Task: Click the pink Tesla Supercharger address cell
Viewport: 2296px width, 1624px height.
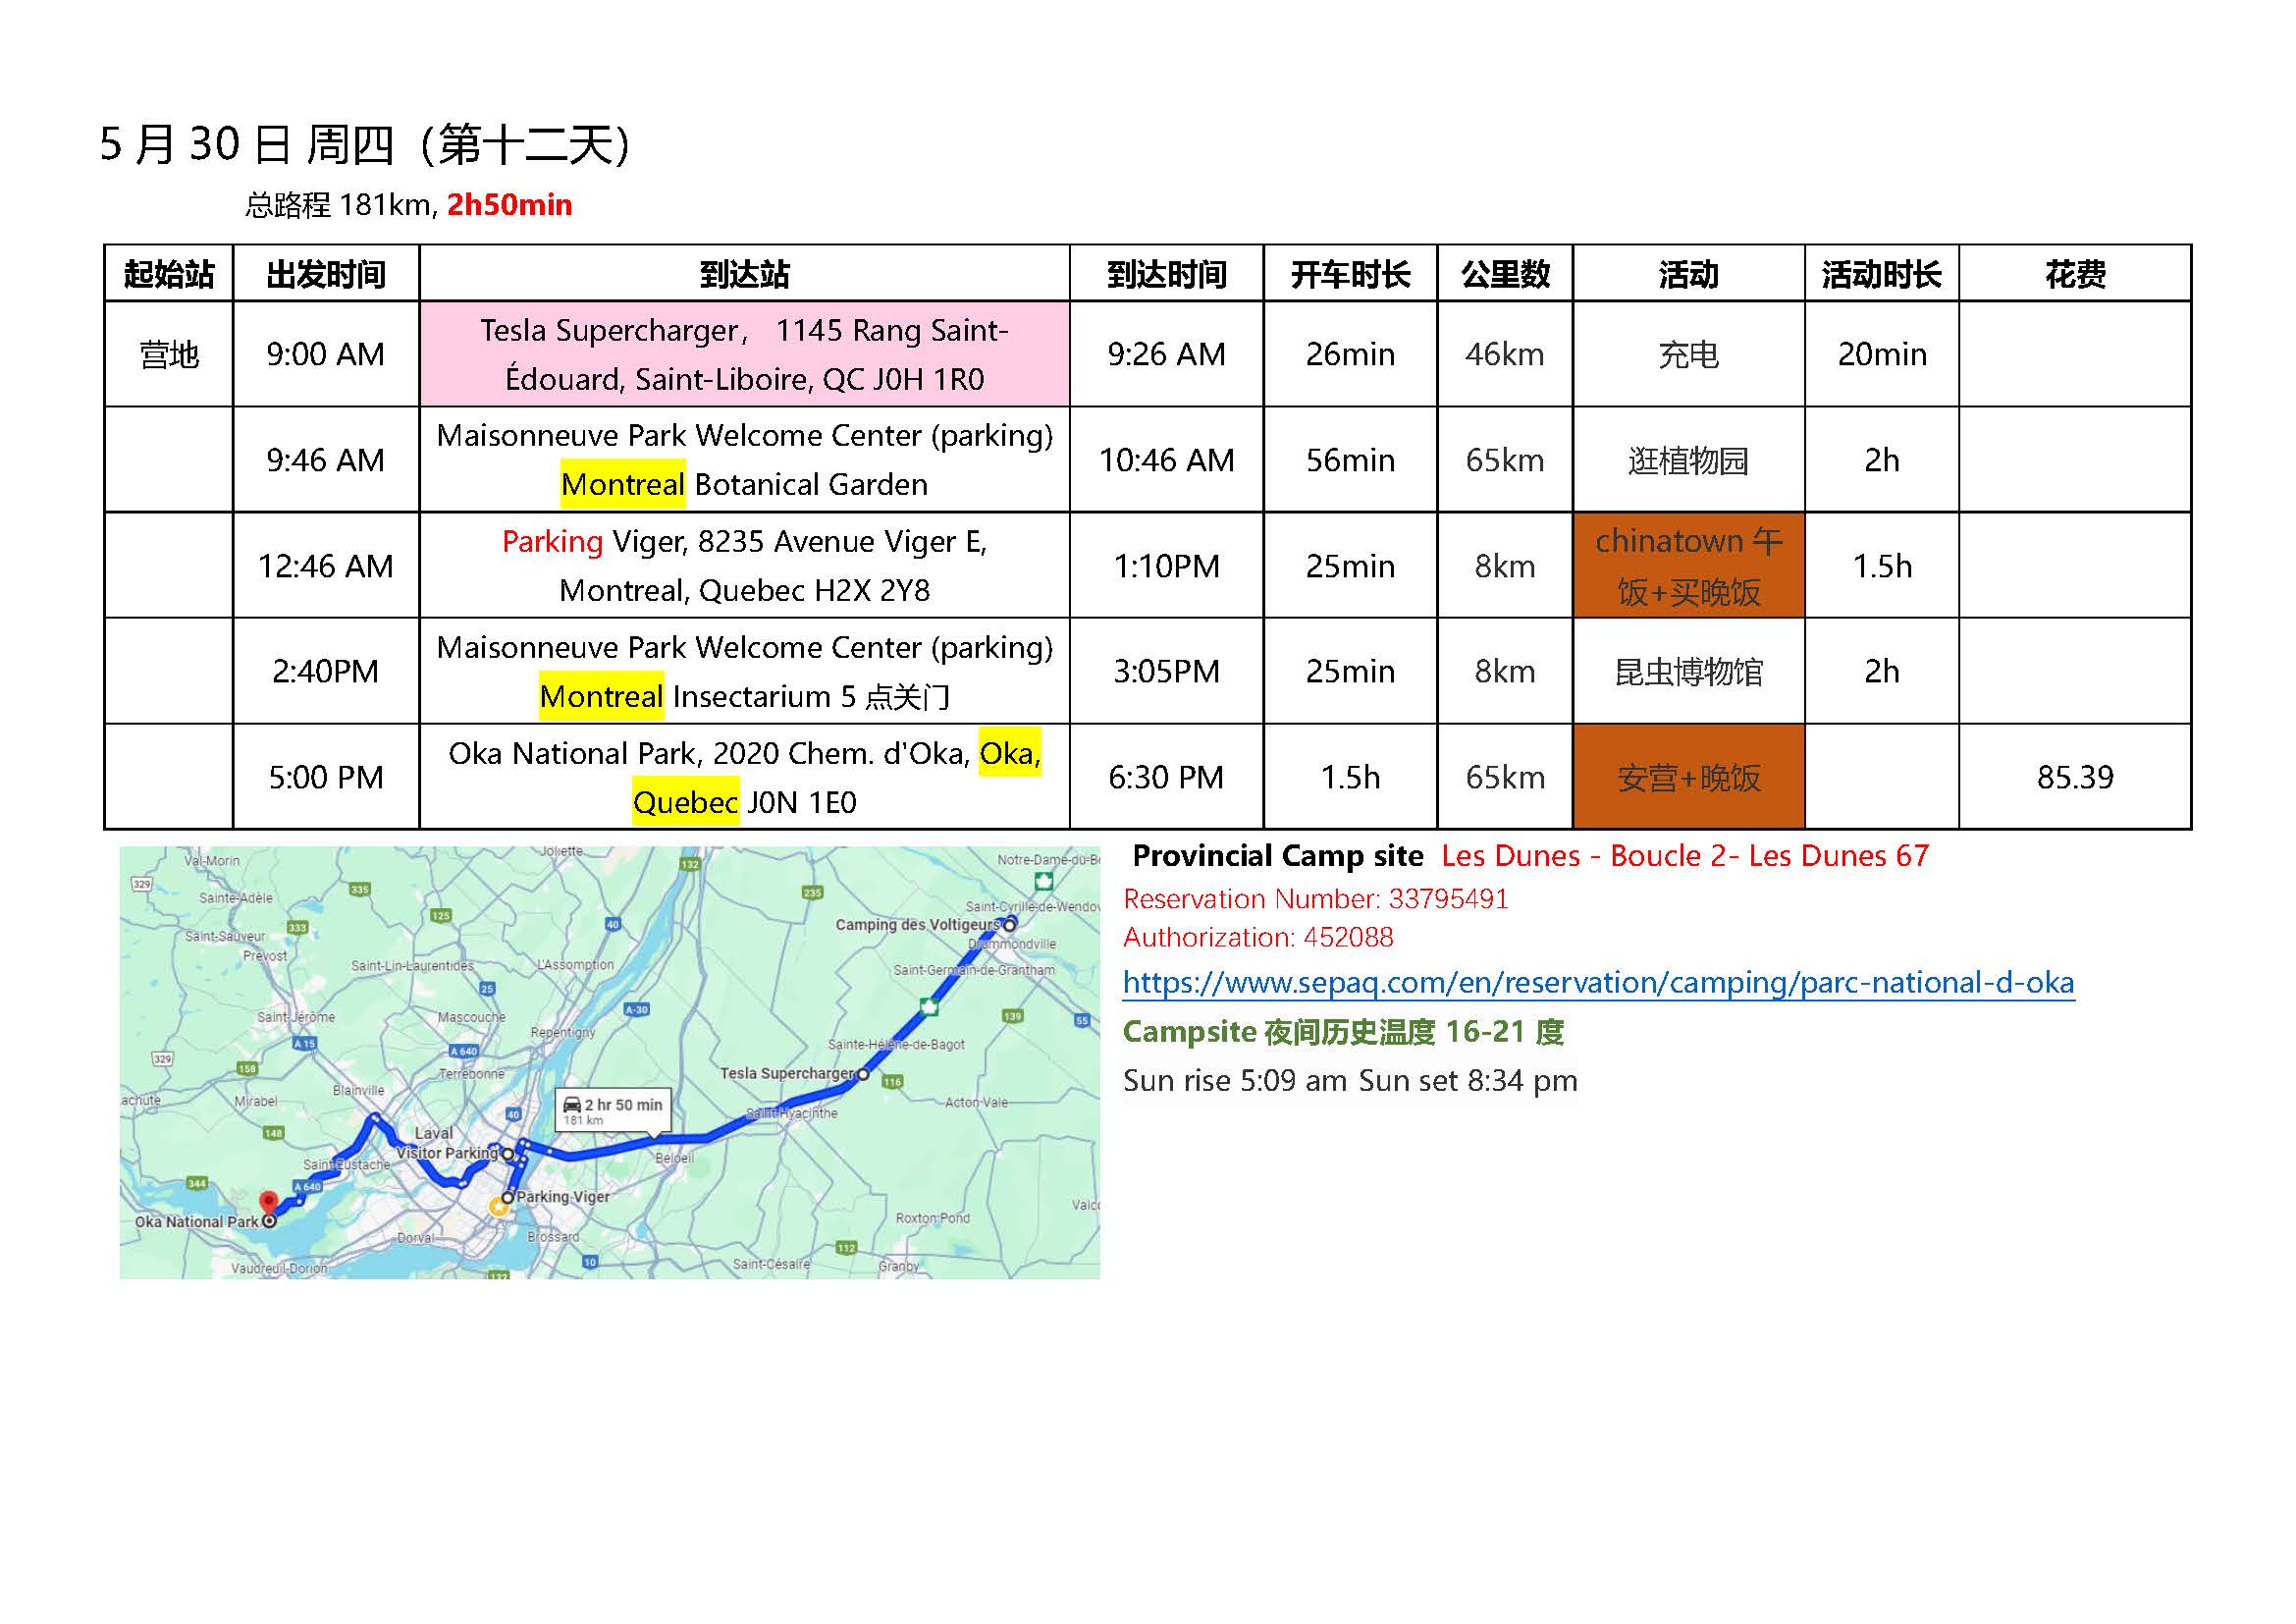Action: coord(744,354)
